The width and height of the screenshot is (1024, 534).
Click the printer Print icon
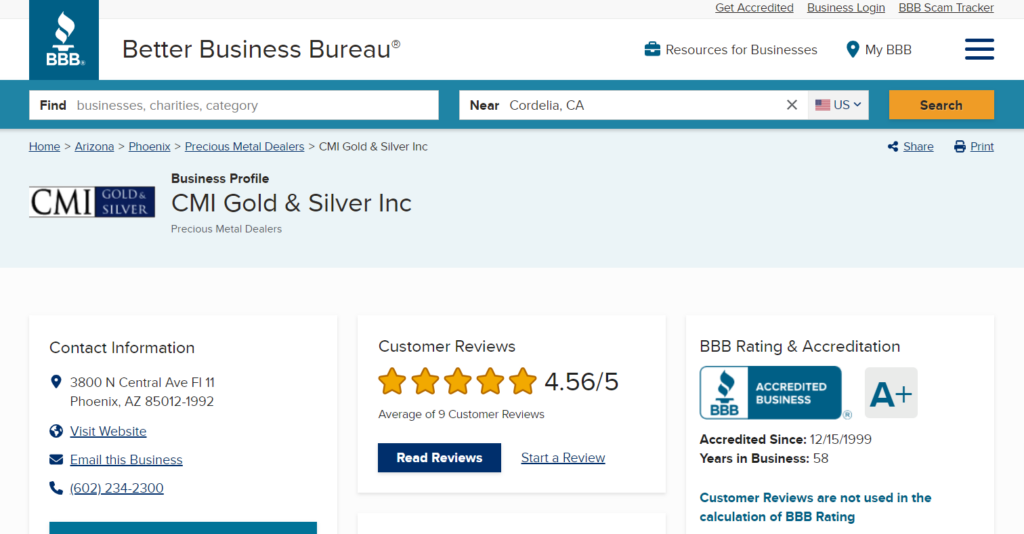pos(959,147)
